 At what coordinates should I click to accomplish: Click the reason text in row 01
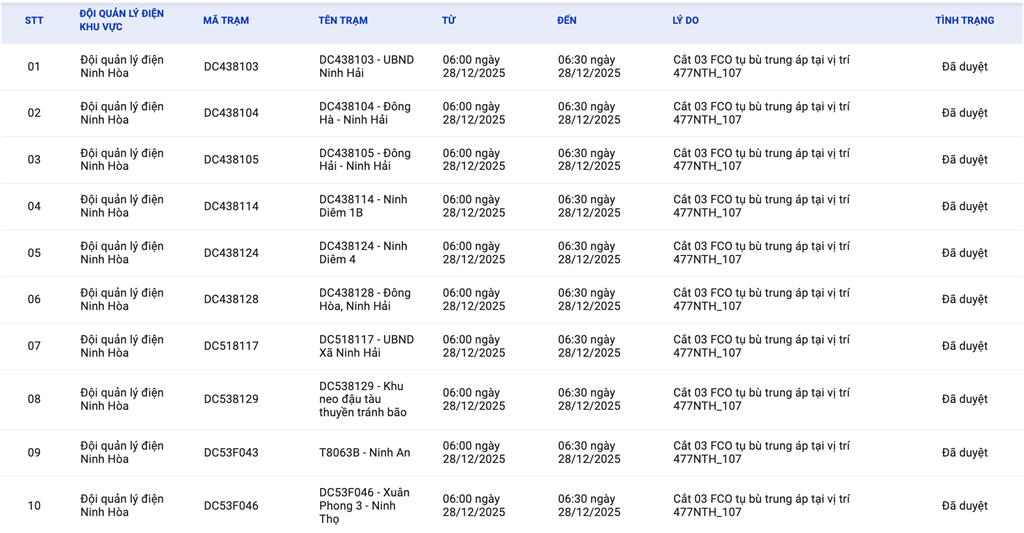(761, 67)
